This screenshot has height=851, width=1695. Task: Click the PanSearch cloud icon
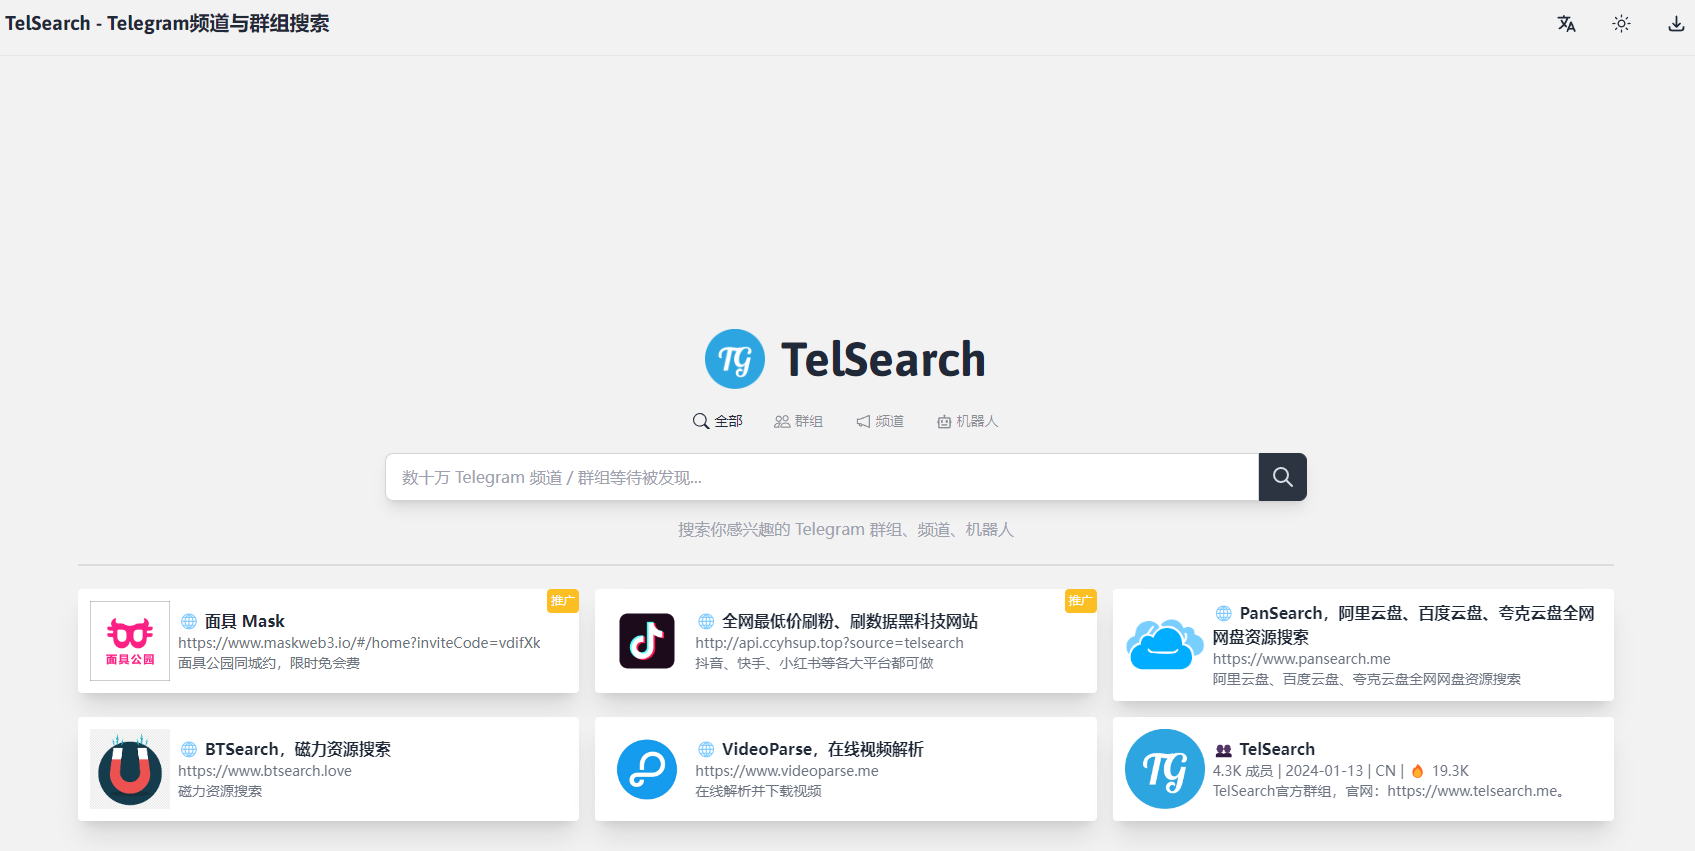pyautogui.click(x=1165, y=645)
